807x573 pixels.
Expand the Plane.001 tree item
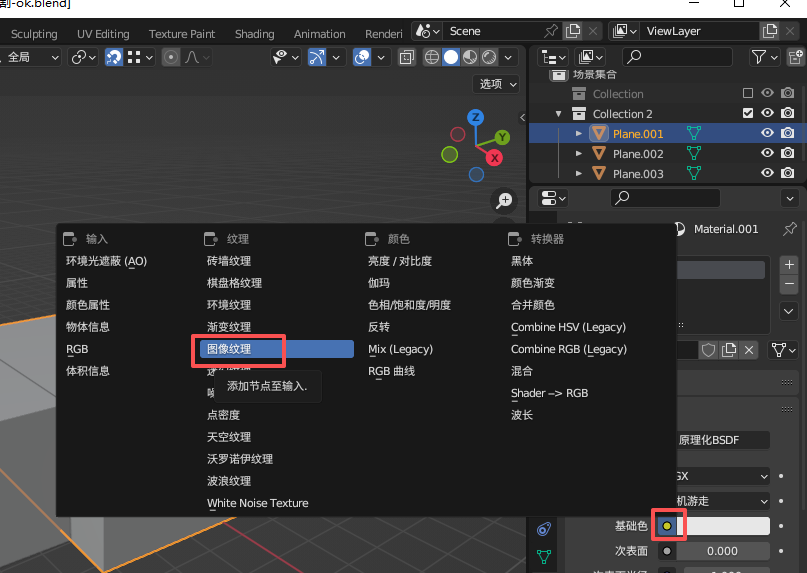(x=579, y=134)
